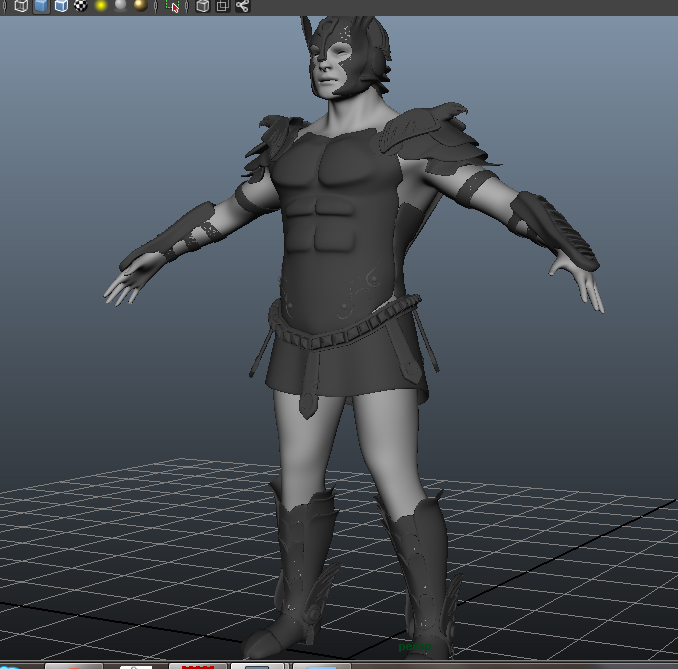678x669 pixels.
Task: Open the red-icon taskbar window button
Action: click(198, 666)
